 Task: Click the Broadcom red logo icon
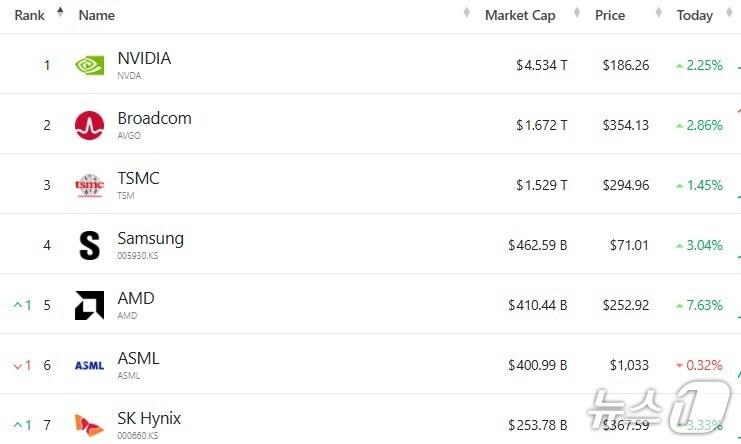[89, 125]
